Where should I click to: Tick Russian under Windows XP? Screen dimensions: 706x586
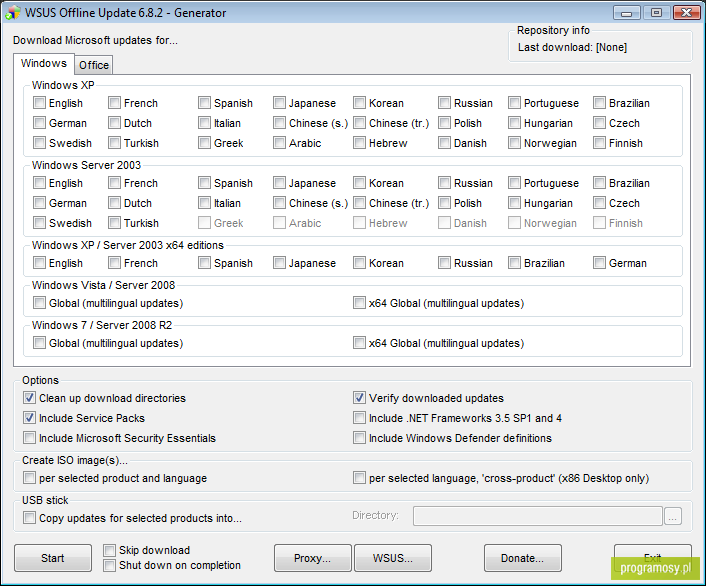444,103
